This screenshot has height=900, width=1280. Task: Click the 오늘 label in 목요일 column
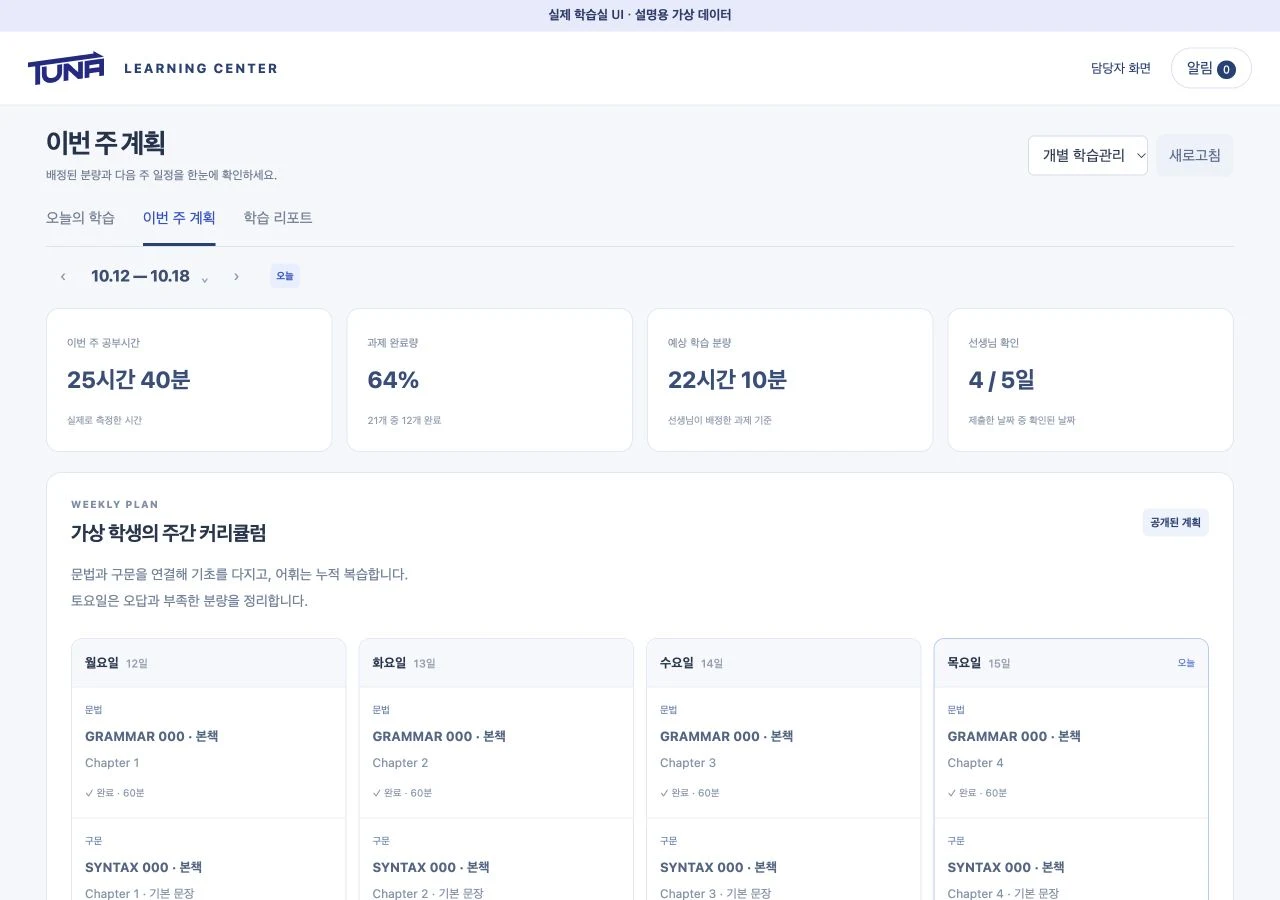pos(1186,663)
